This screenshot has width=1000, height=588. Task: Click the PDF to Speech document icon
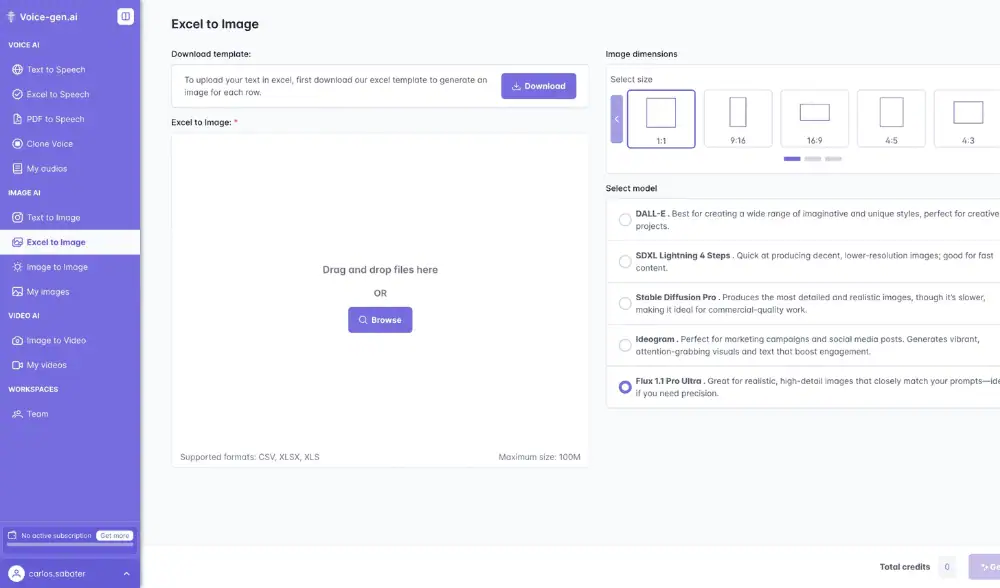click(x=17, y=119)
